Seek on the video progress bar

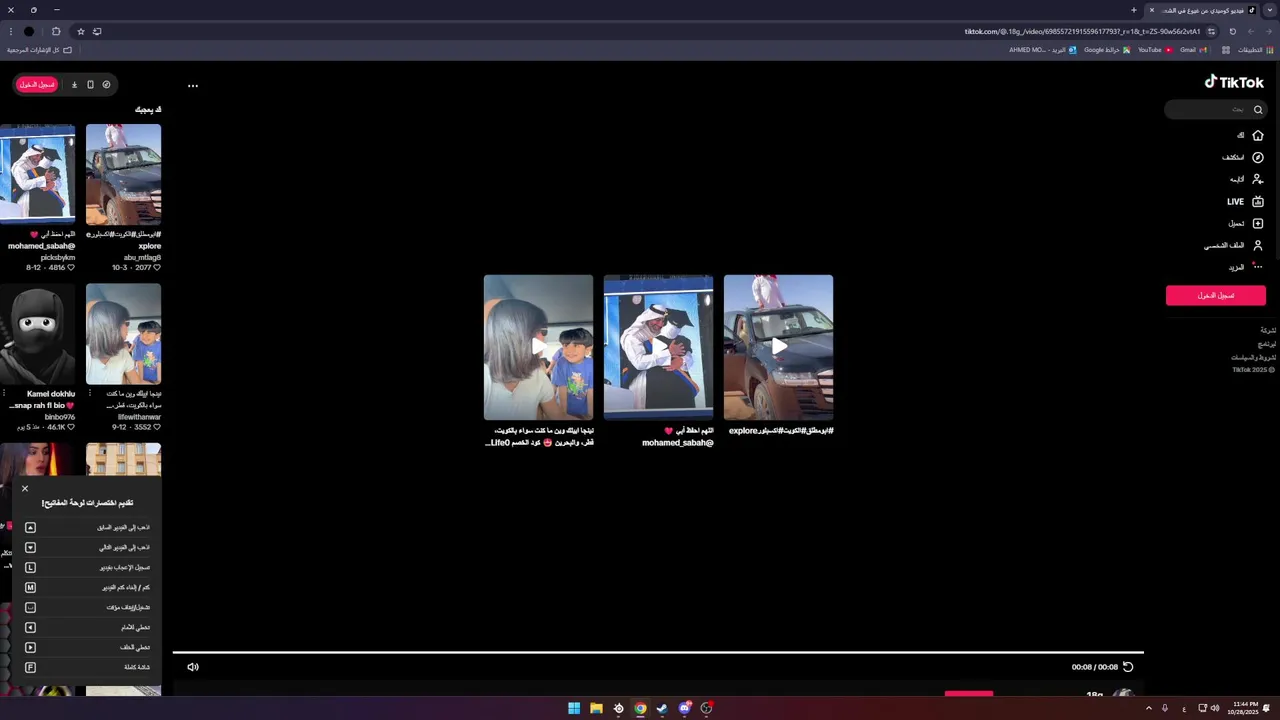(658, 652)
